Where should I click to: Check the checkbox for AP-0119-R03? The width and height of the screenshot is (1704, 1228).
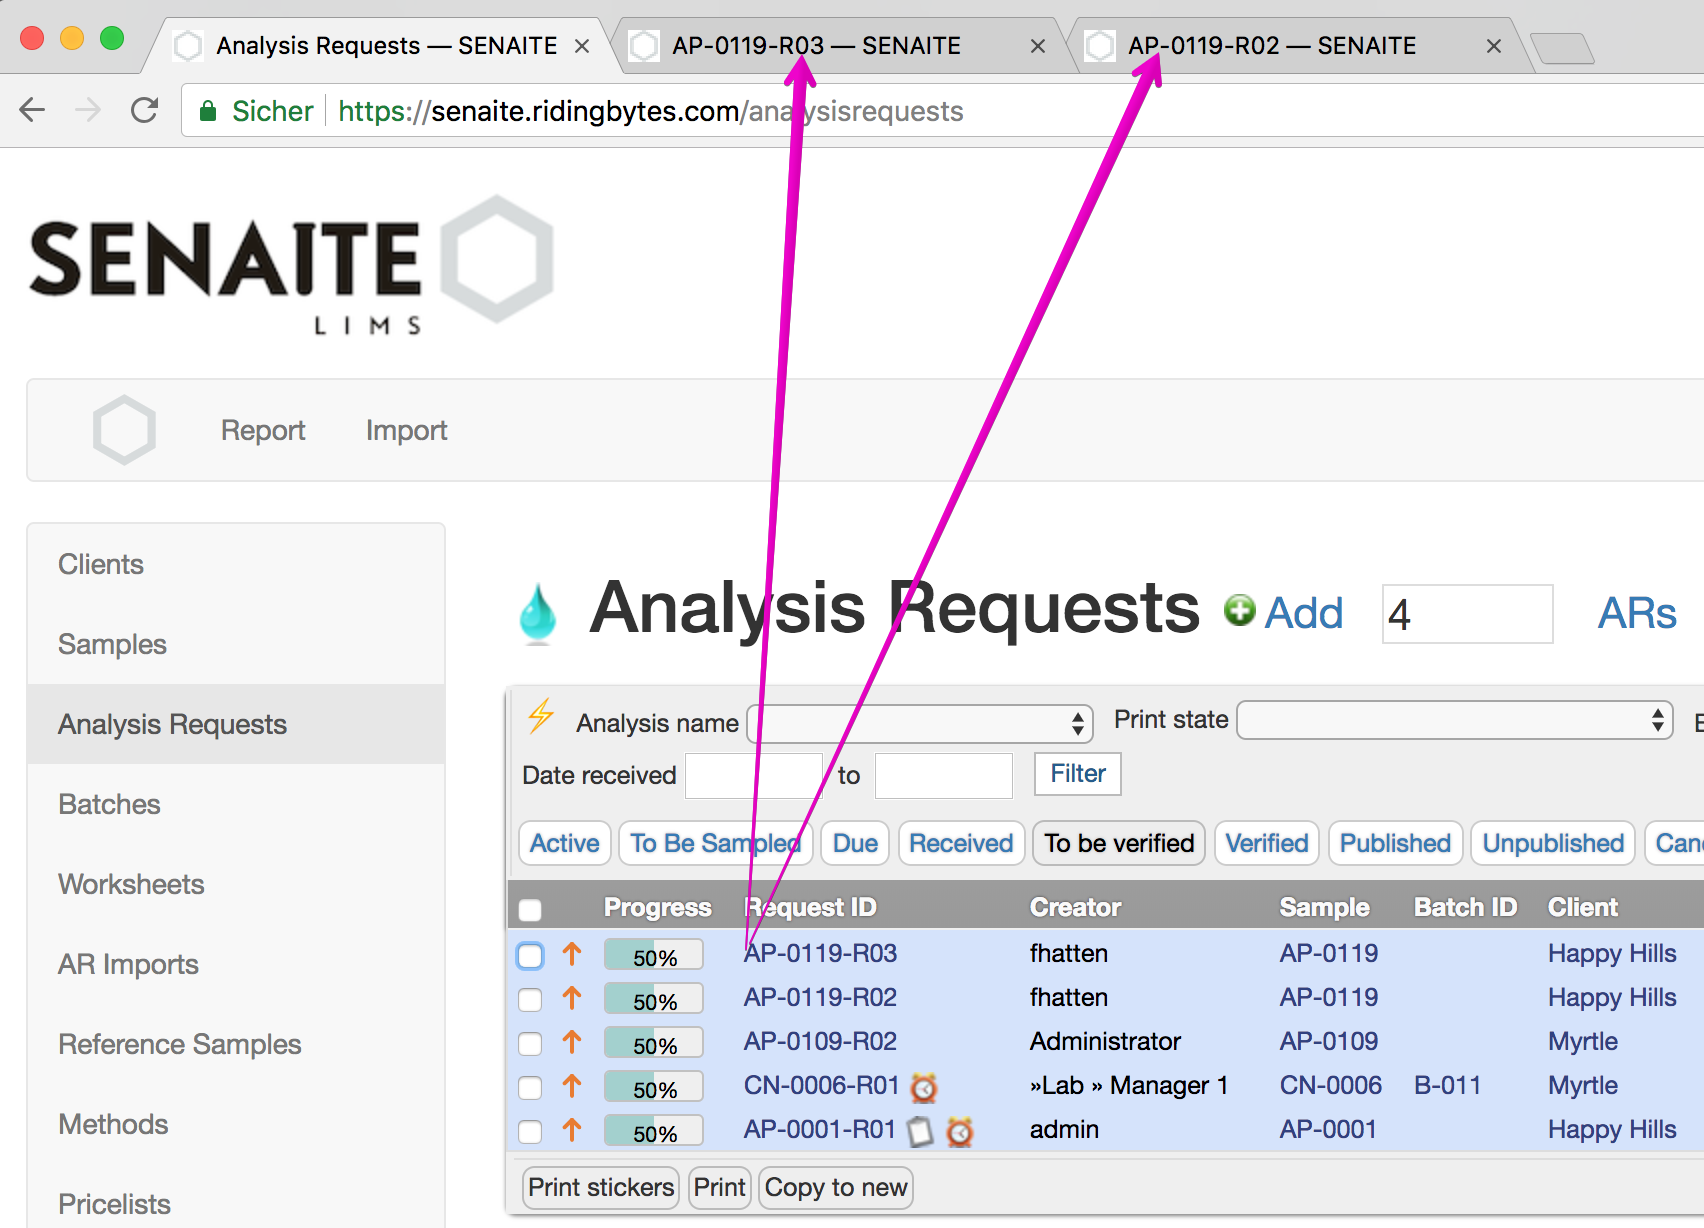pos(530,955)
